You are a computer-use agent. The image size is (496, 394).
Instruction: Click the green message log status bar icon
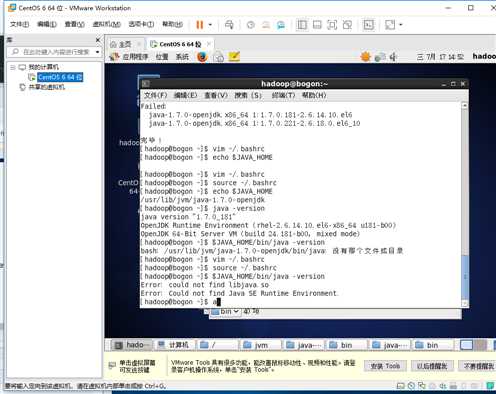[490, 386]
